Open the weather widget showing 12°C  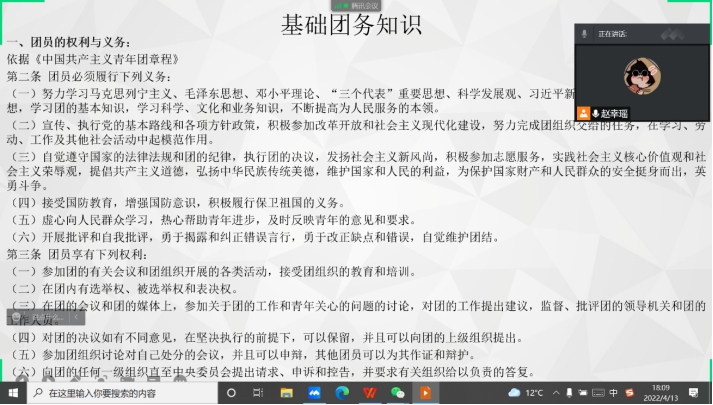(528, 393)
